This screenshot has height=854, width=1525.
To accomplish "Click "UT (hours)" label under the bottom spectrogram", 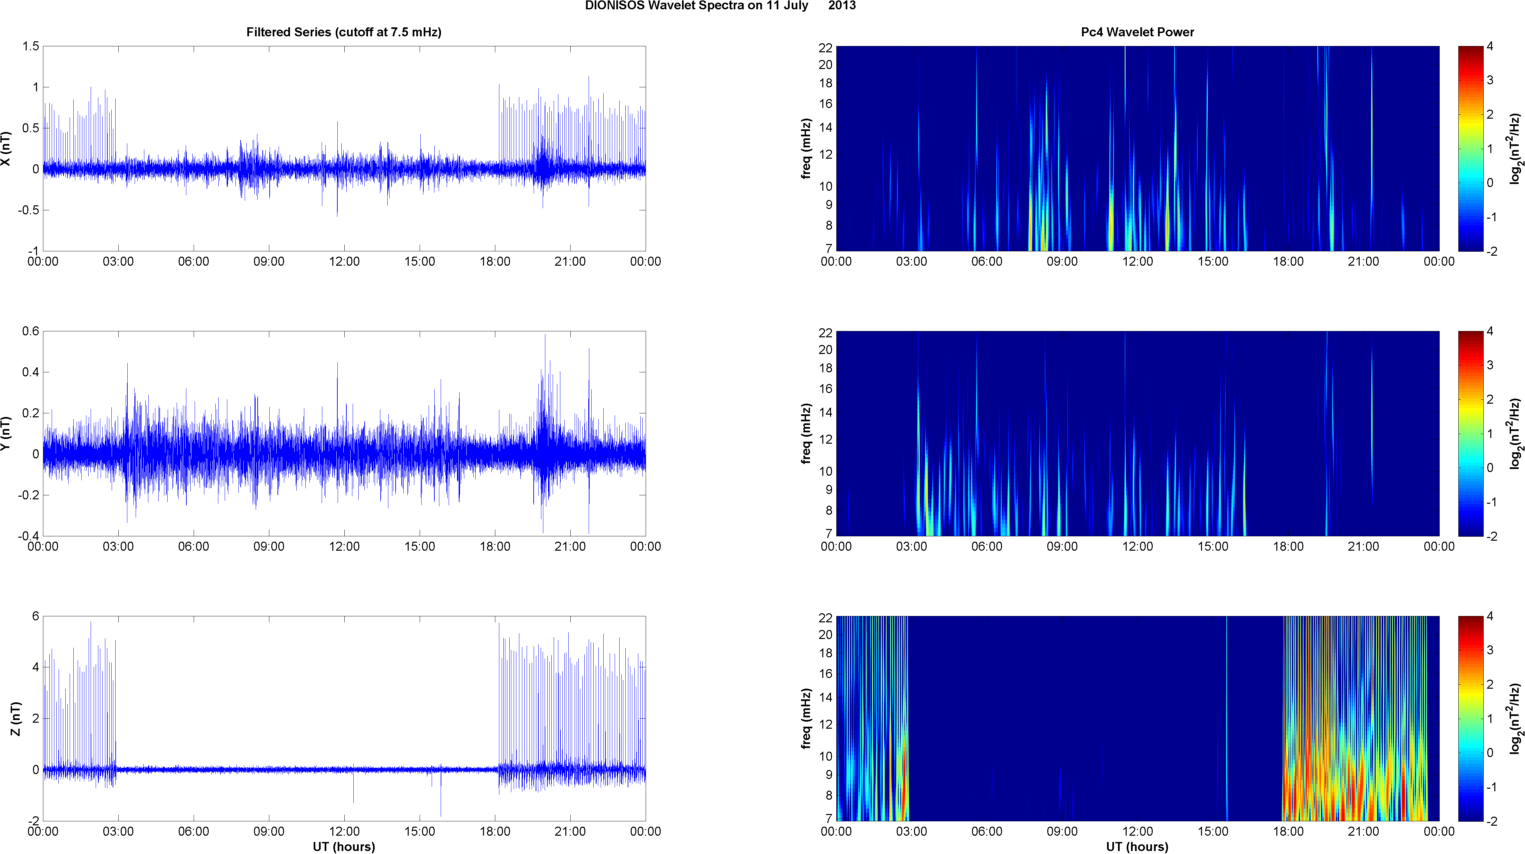I will (1137, 847).
